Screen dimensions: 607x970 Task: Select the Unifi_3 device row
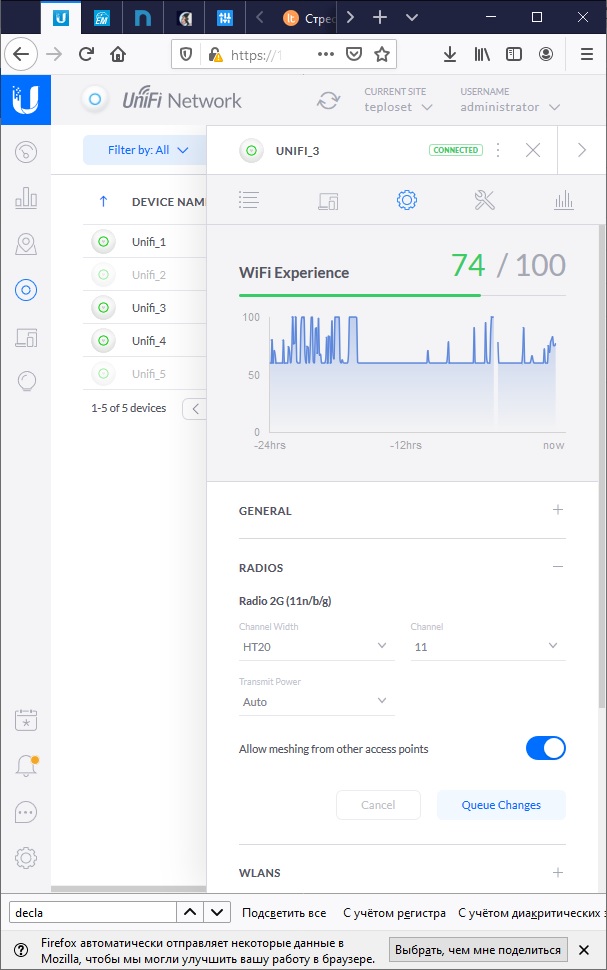(x=144, y=307)
